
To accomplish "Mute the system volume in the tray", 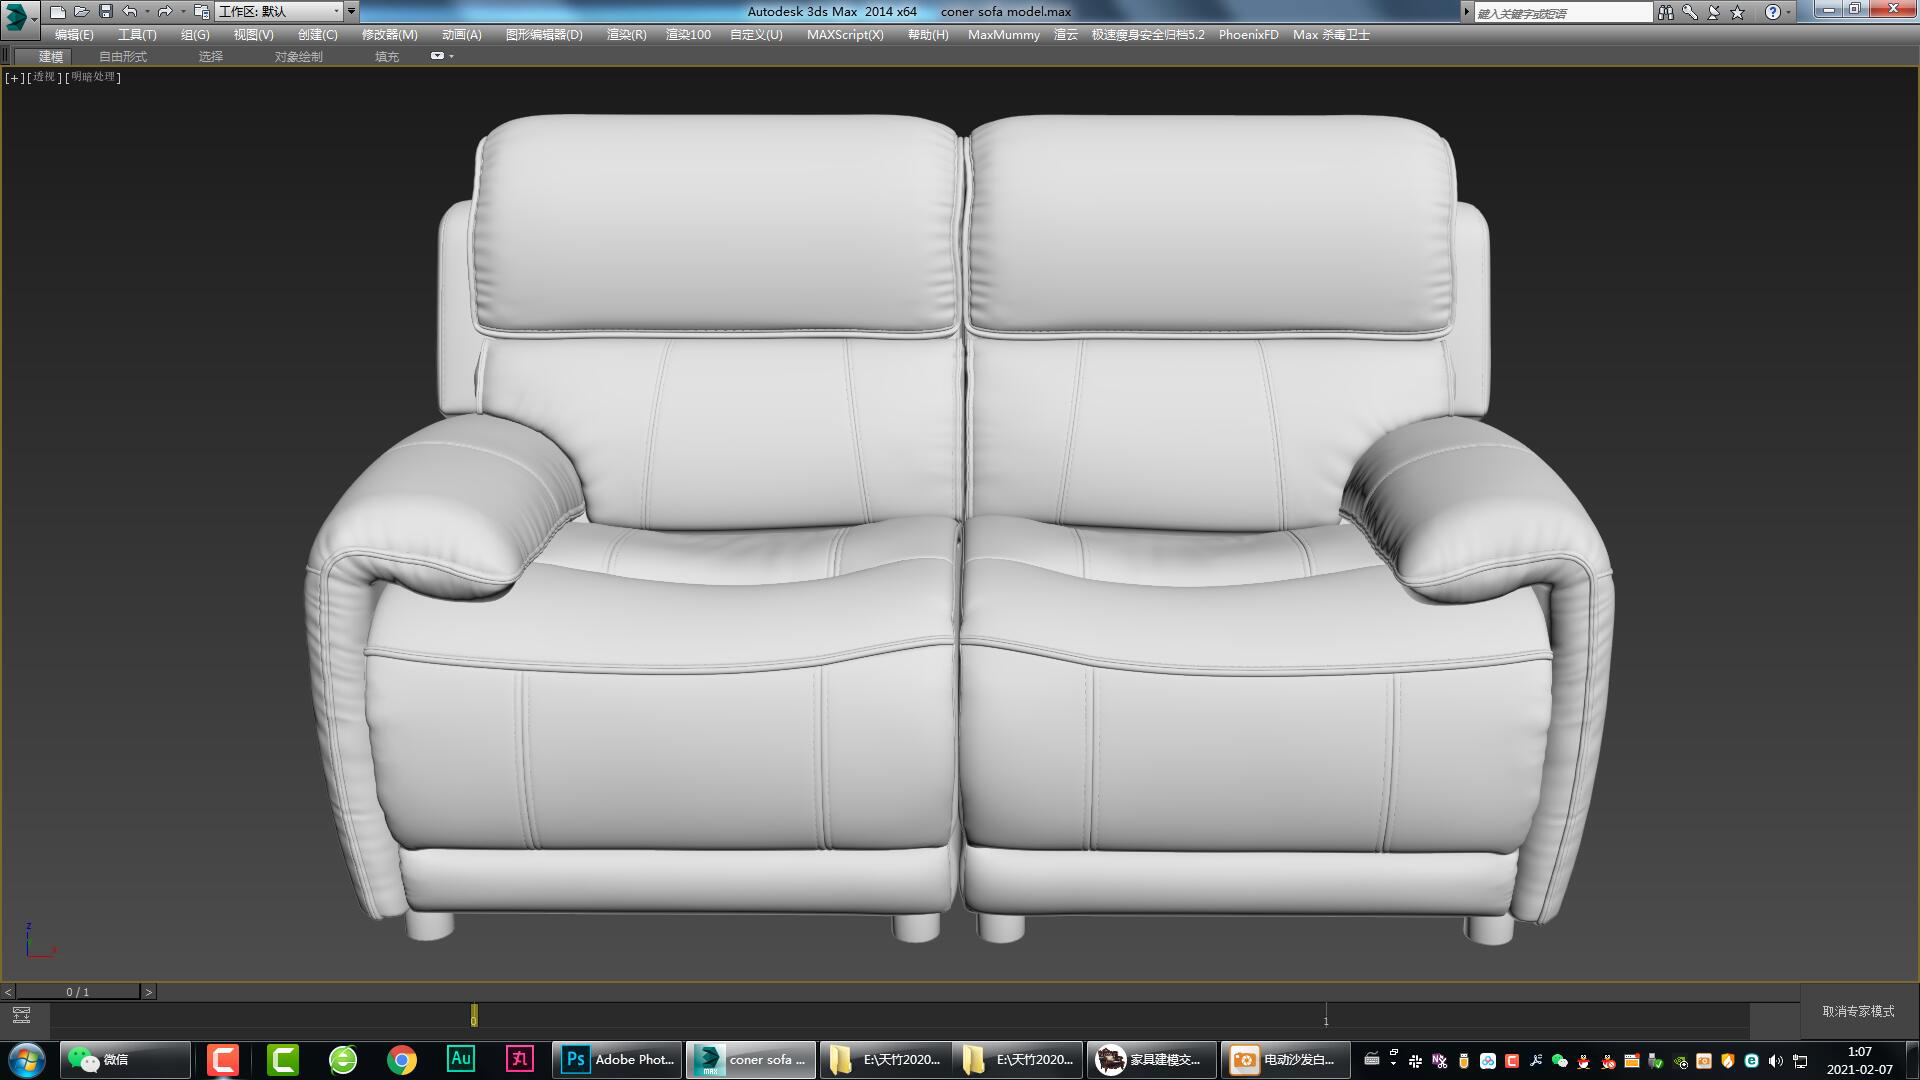I will point(1774,1060).
